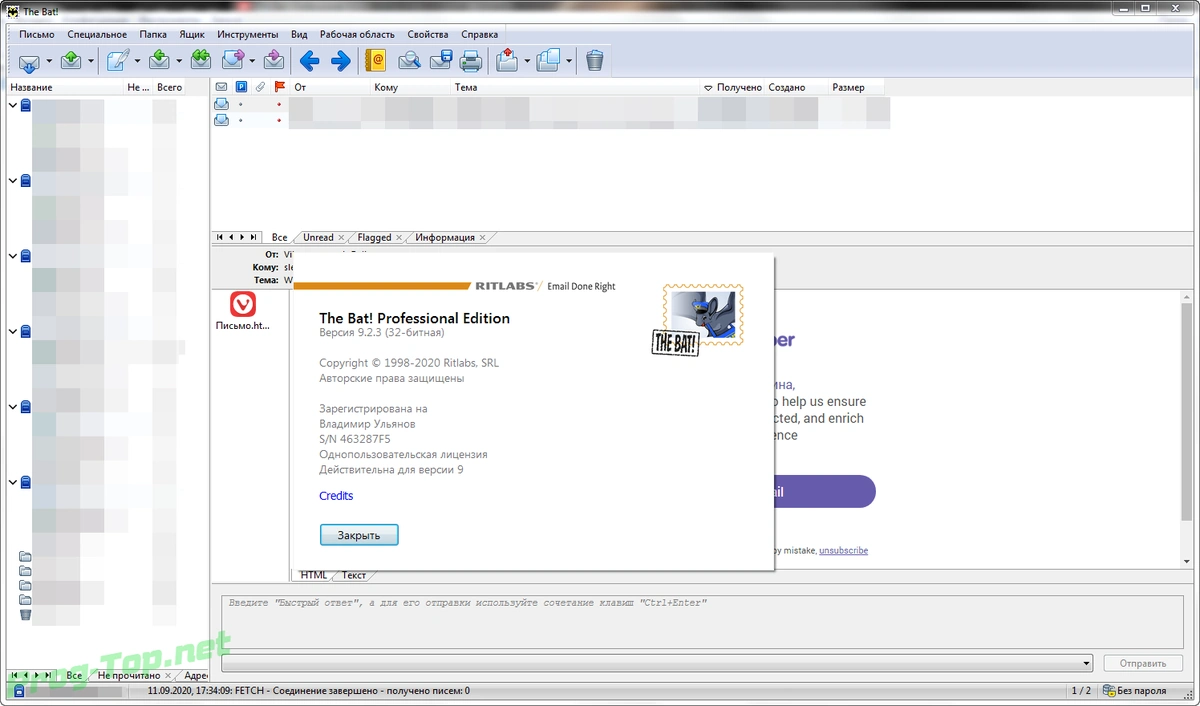This screenshot has width=1200, height=706.
Task: Switch to the Текст view tab
Action: tap(354, 575)
